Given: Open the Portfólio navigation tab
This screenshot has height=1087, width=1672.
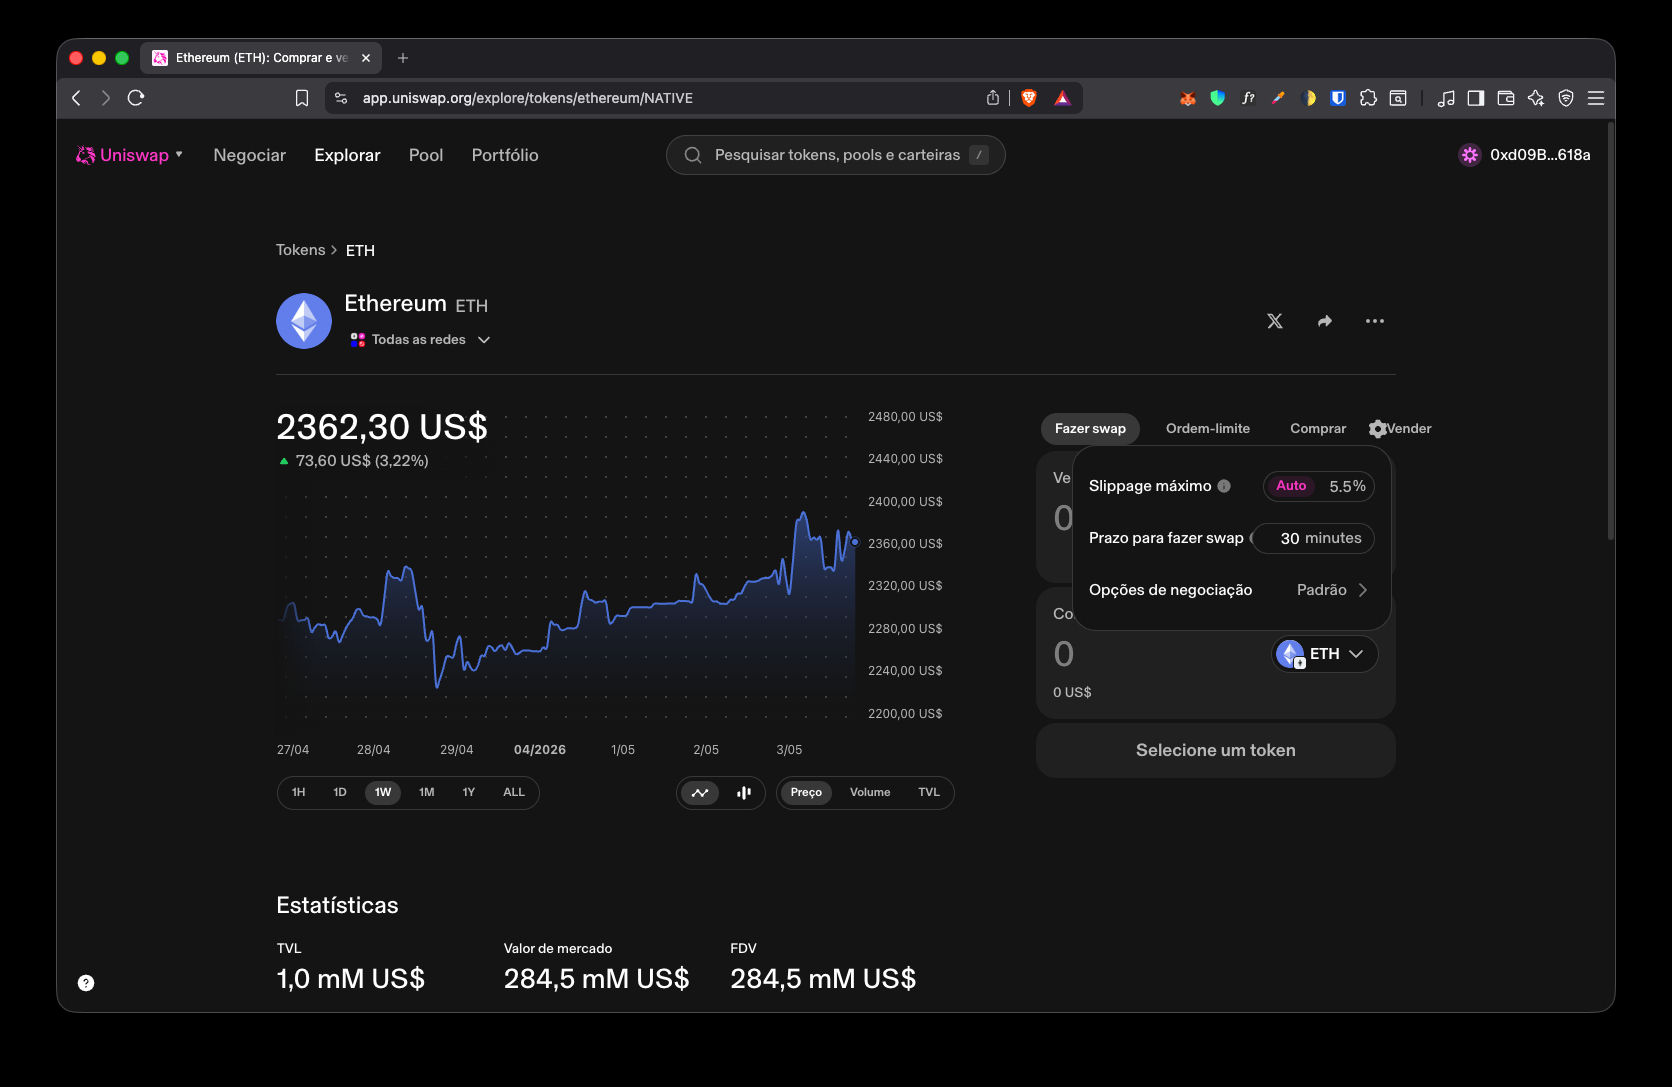Looking at the screenshot, I should click(x=505, y=155).
